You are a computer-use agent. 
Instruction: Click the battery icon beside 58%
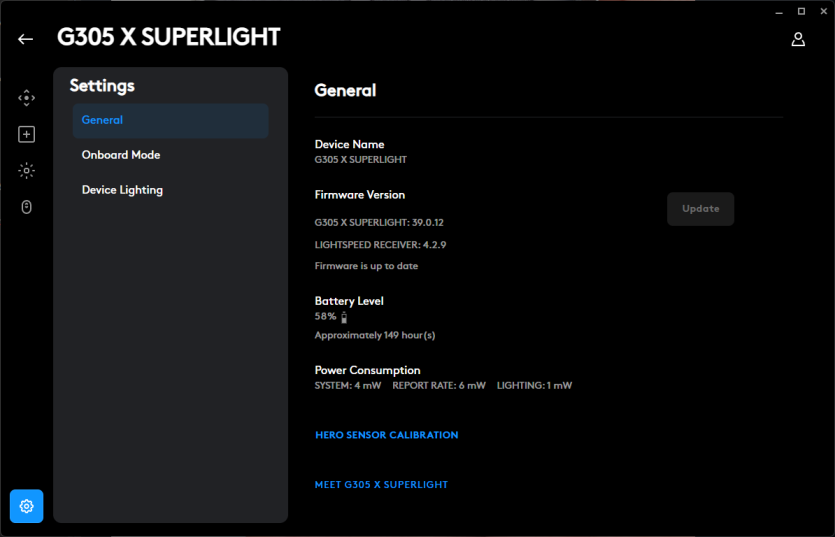[x=344, y=317]
